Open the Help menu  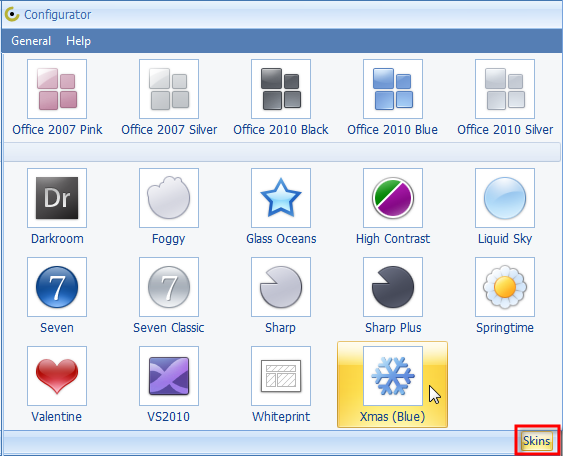(x=78, y=41)
